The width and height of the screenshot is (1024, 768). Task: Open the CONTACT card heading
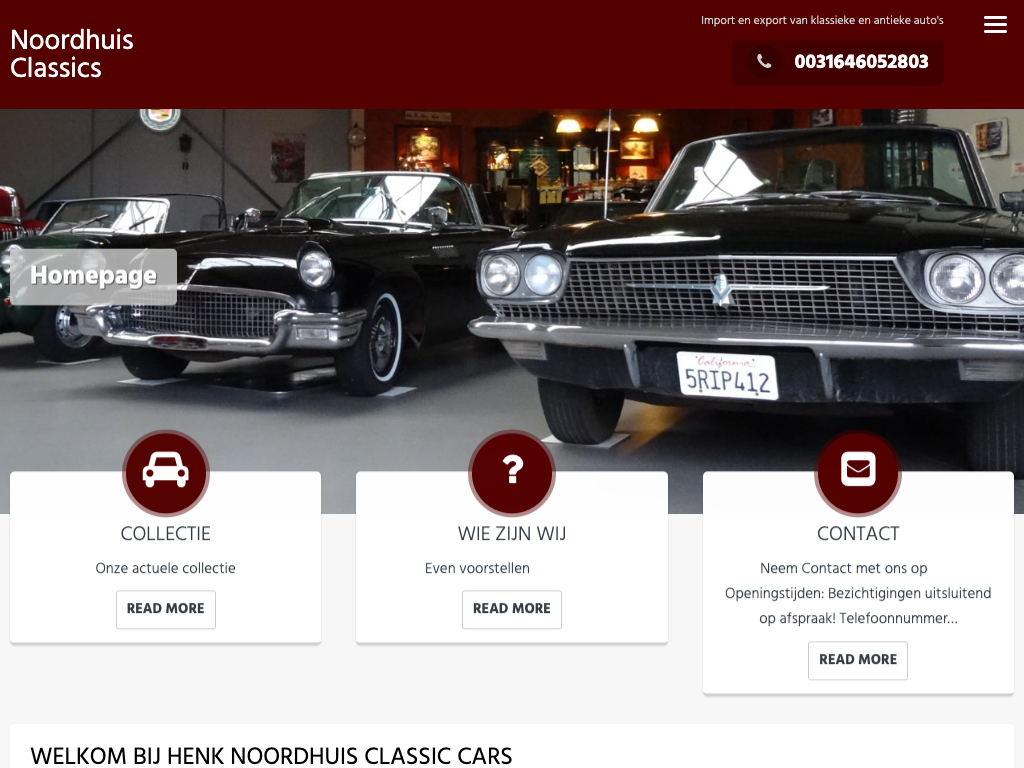tap(857, 534)
